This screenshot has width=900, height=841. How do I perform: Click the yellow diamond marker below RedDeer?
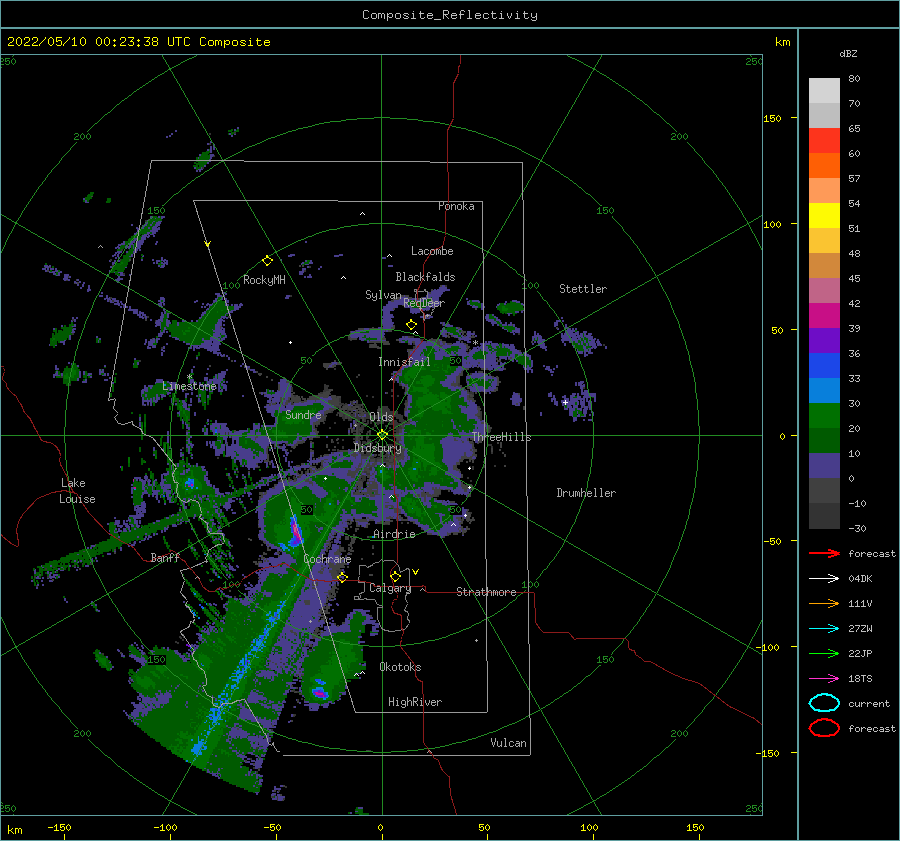point(411,325)
